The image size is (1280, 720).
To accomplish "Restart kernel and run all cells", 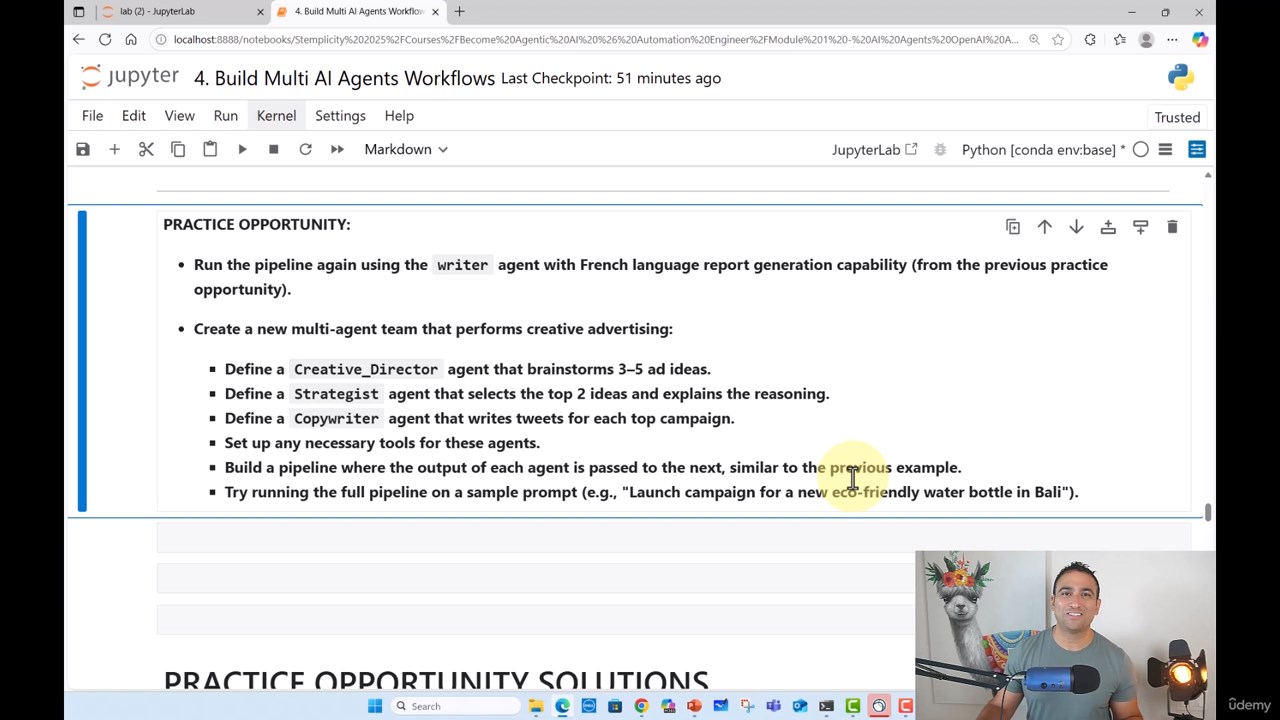I will click(337, 149).
